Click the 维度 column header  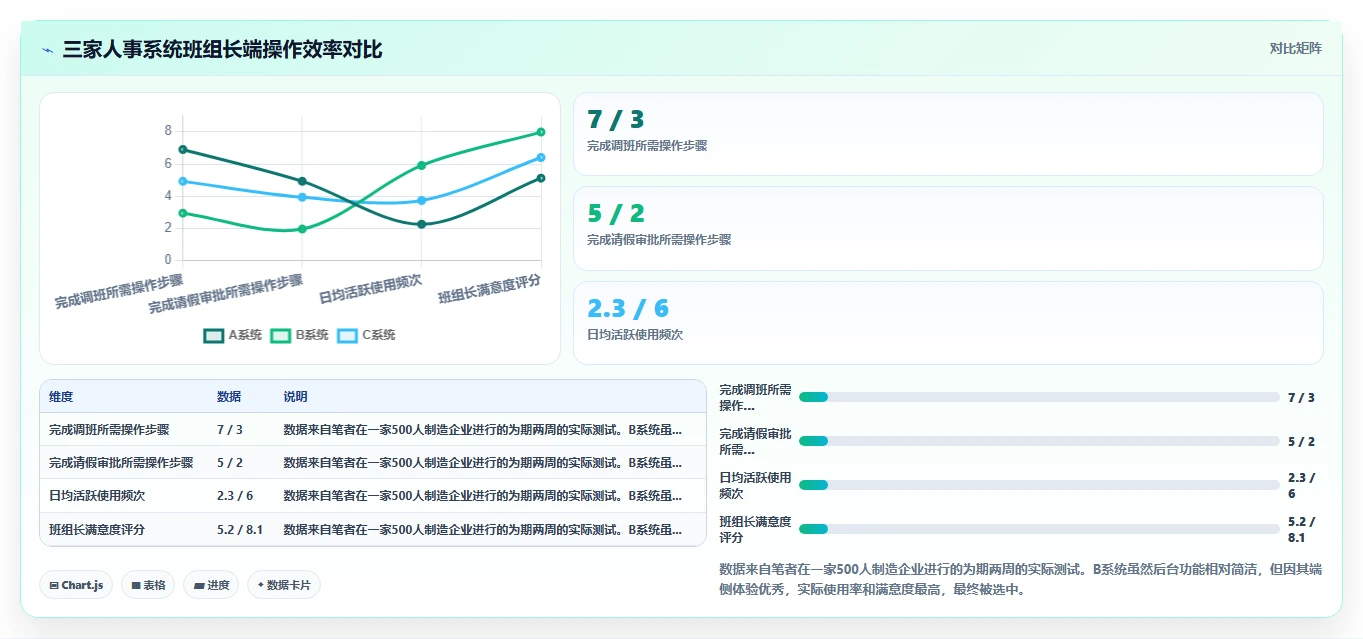click(x=61, y=397)
